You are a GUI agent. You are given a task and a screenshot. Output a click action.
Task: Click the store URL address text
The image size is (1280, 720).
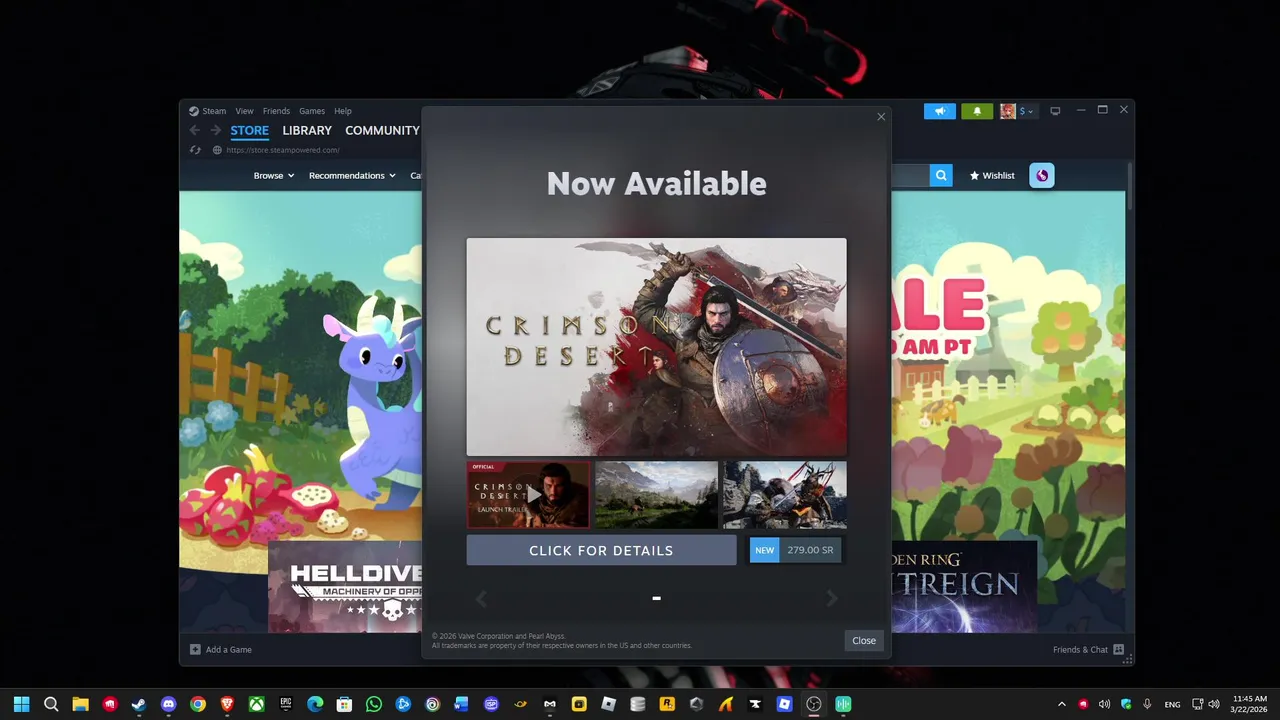coord(283,150)
